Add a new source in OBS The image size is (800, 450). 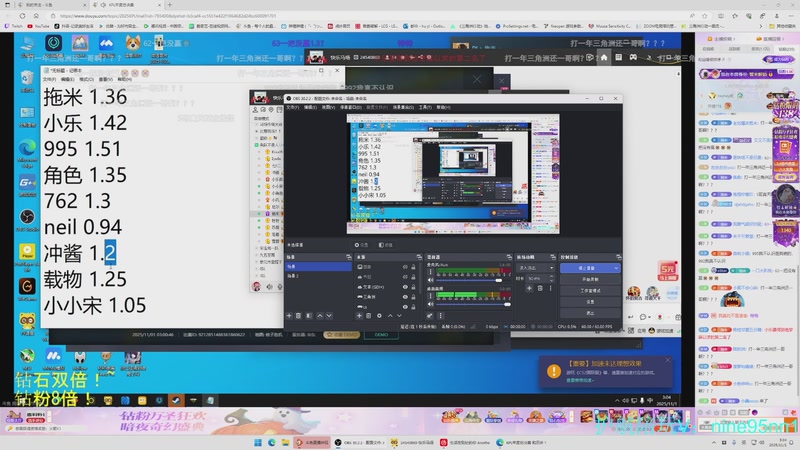coord(359,316)
